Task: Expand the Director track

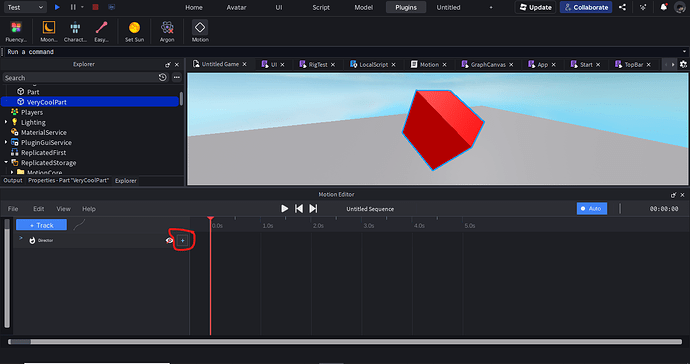Action: click(21, 238)
